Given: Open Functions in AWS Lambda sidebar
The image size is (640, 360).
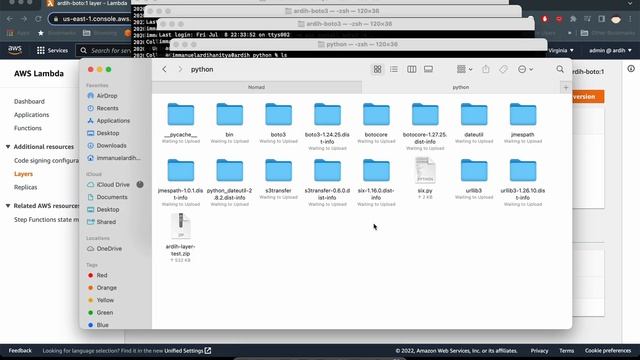Looking at the screenshot, I should (x=28, y=128).
